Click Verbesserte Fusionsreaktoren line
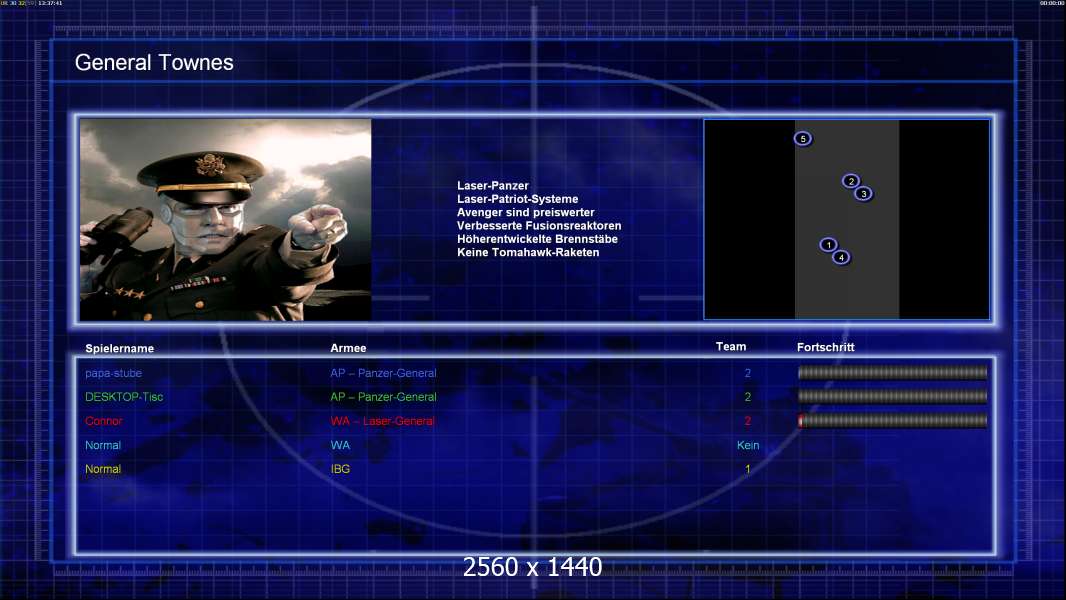The width and height of the screenshot is (1066, 600). coord(539,226)
